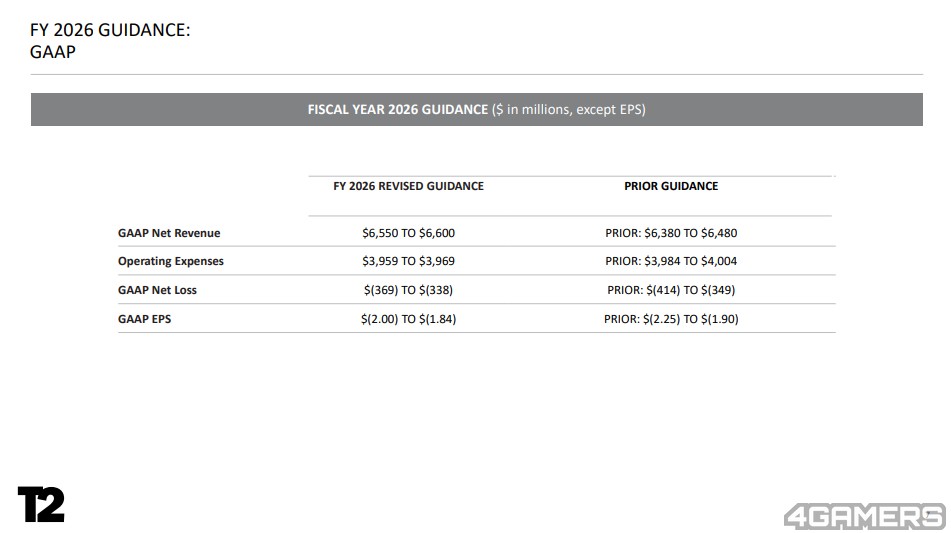Image resolution: width=951 pixels, height=533 pixels.
Task: Click the FY 2026 GUIDANCE: GAAP title
Action: tap(110, 31)
